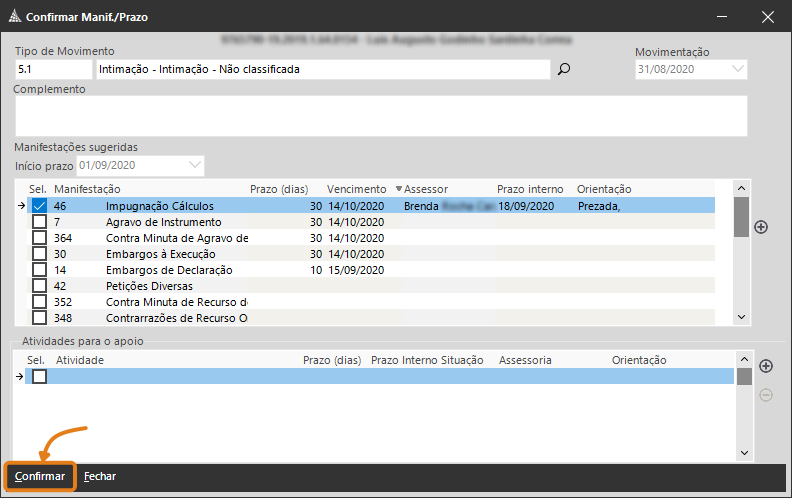Uncheck the Impugnação Cálculos checkbox

pyautogui.click(x=39, y=206)
